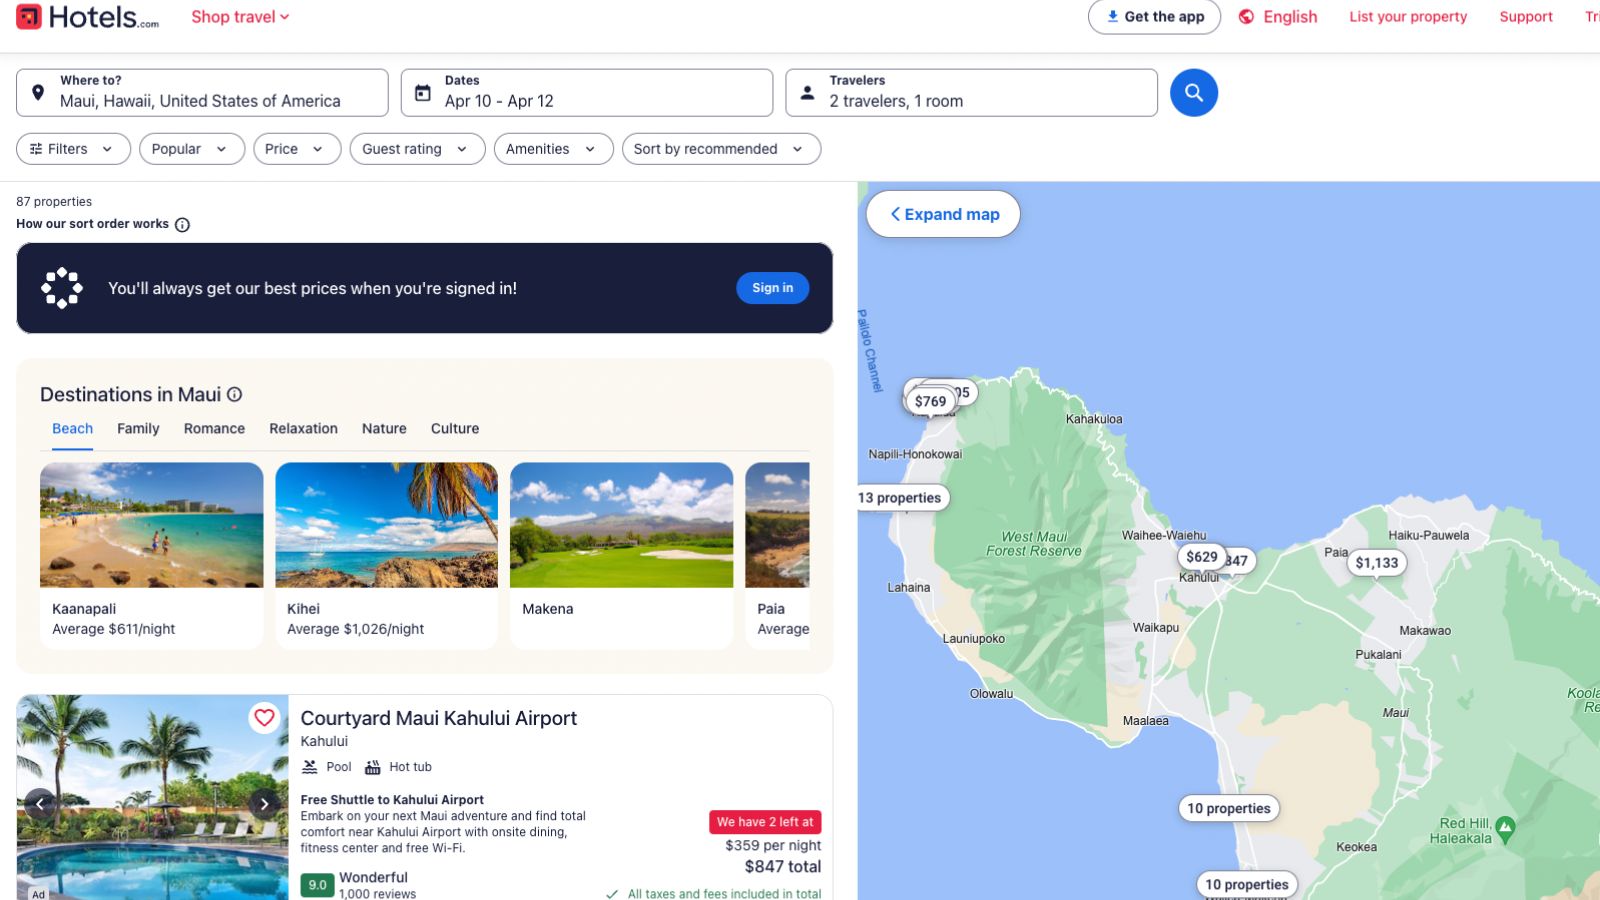Click the blue search magnifier icon

coord(1193,92)
